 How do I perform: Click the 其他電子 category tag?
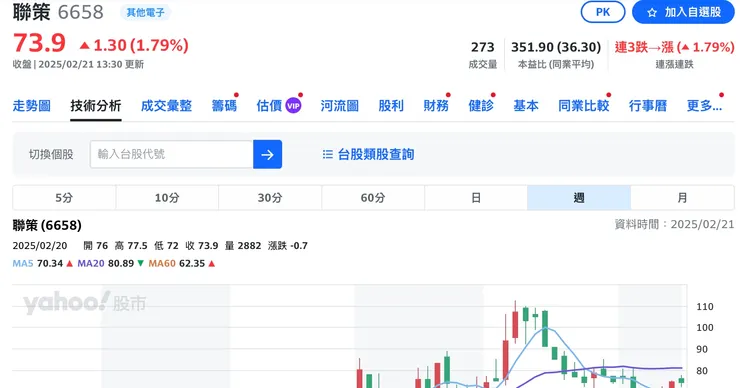145,13
